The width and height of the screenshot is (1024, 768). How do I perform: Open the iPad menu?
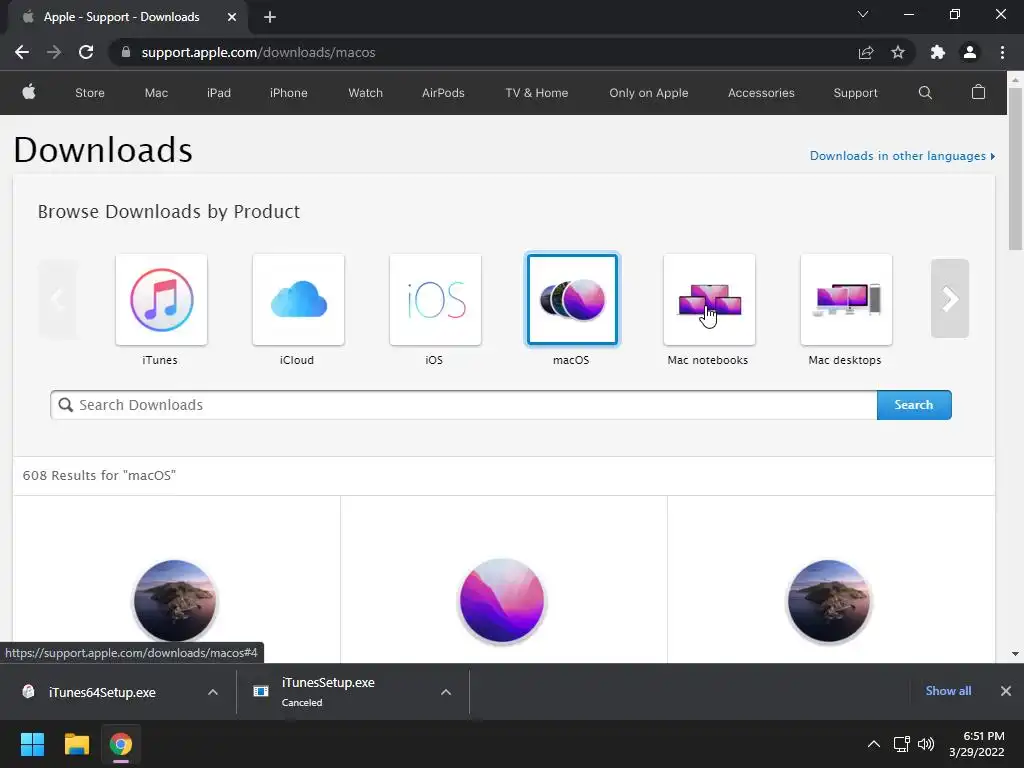point(219,93)
